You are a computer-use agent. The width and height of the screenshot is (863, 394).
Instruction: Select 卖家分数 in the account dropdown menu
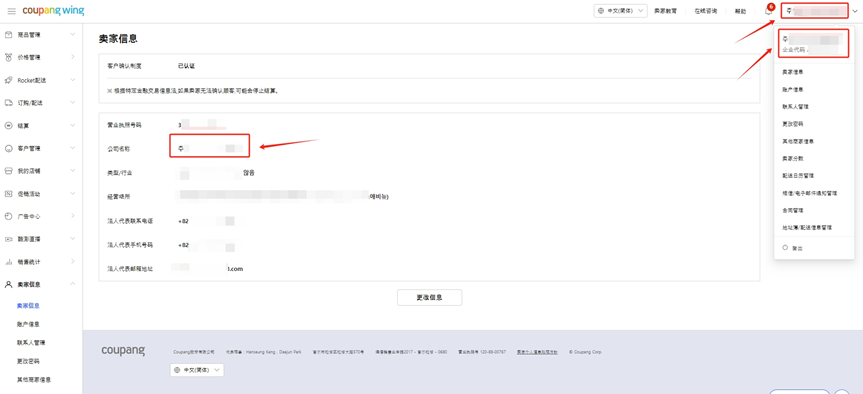[793, 158]
